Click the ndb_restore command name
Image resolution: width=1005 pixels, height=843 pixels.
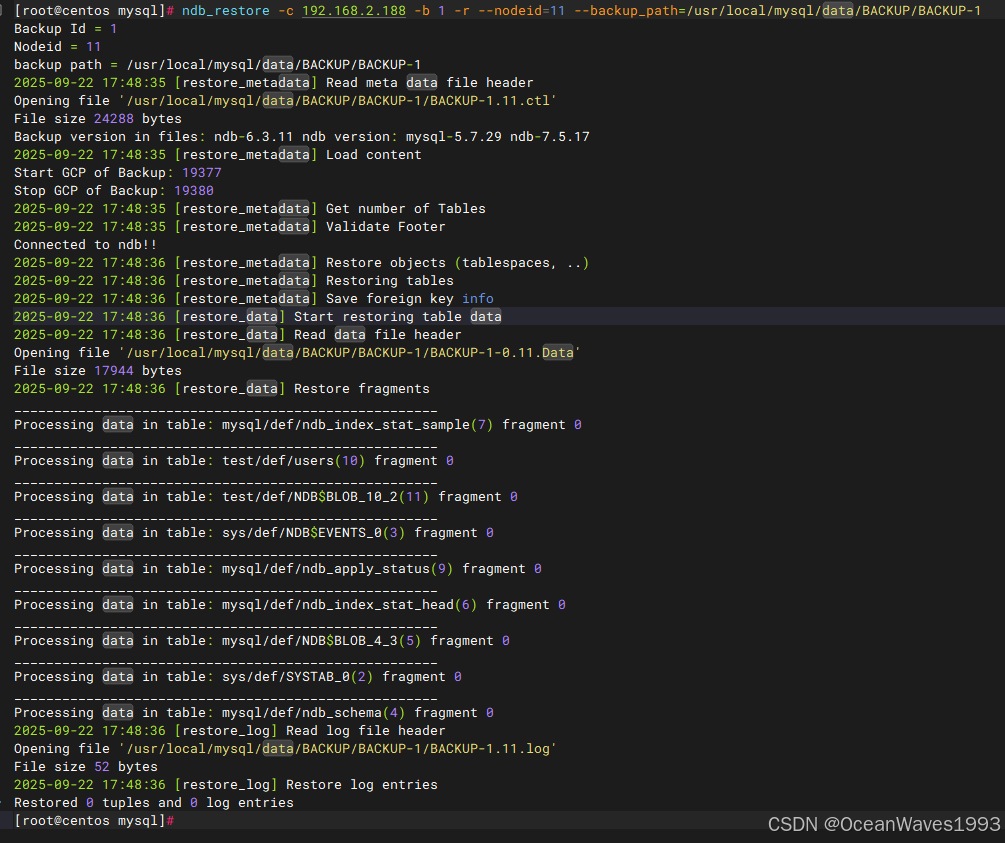[226, 11]
